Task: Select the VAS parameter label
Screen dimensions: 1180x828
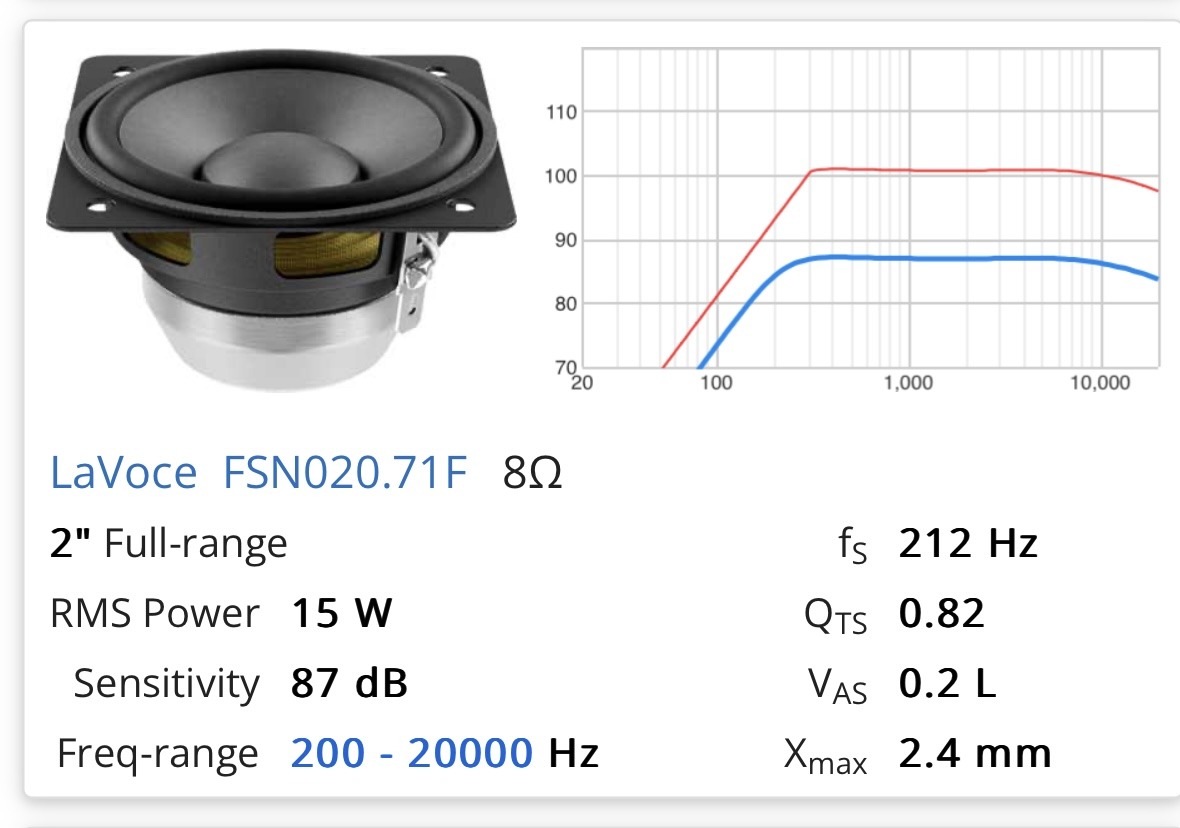Action: pos(838,685)
